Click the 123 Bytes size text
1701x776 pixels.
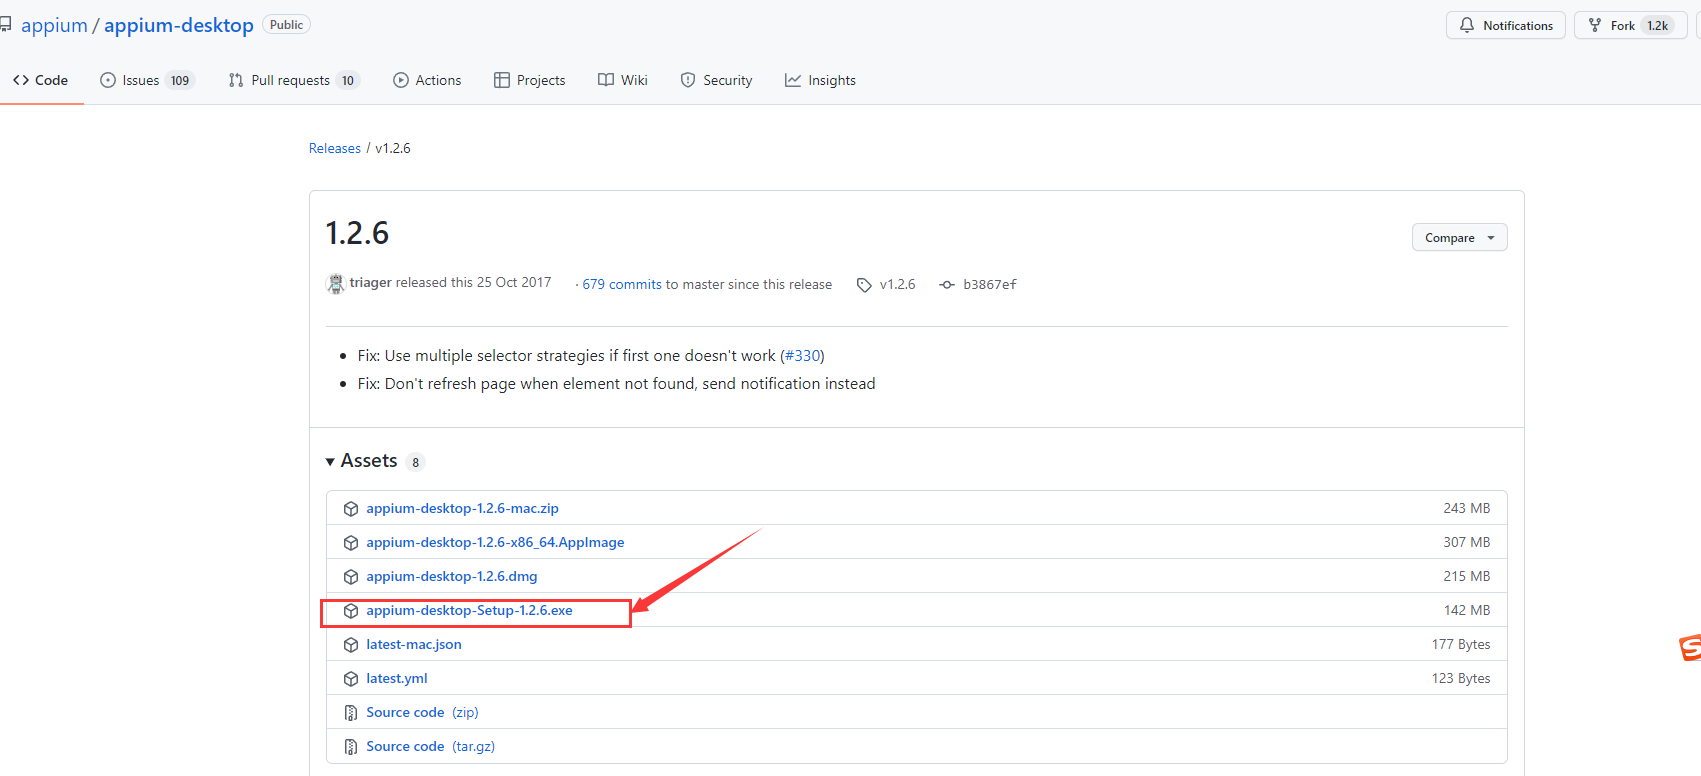[1461, 678]
